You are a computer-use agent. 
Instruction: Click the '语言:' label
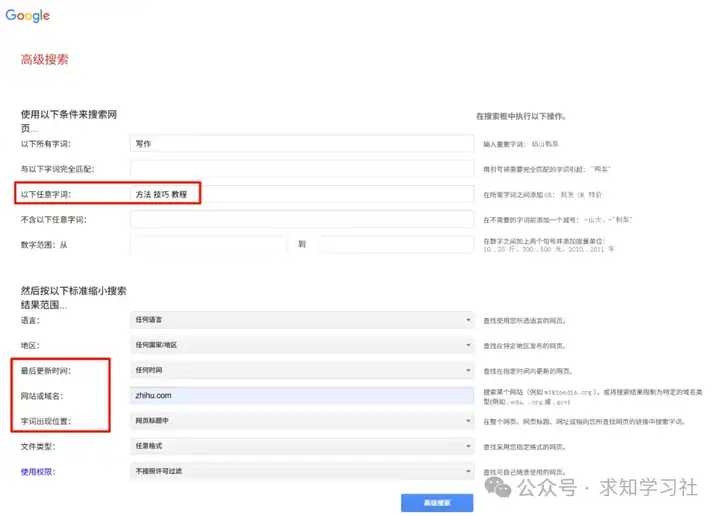(30, 320)
